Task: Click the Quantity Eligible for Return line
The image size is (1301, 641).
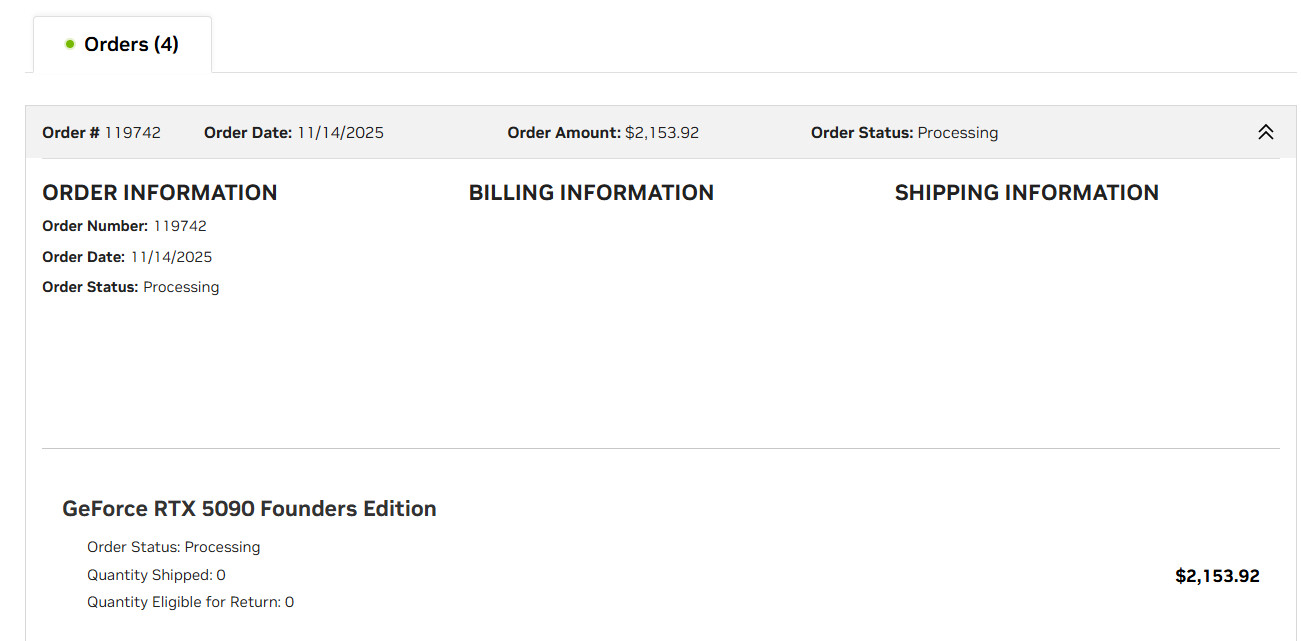Action: 190,602
